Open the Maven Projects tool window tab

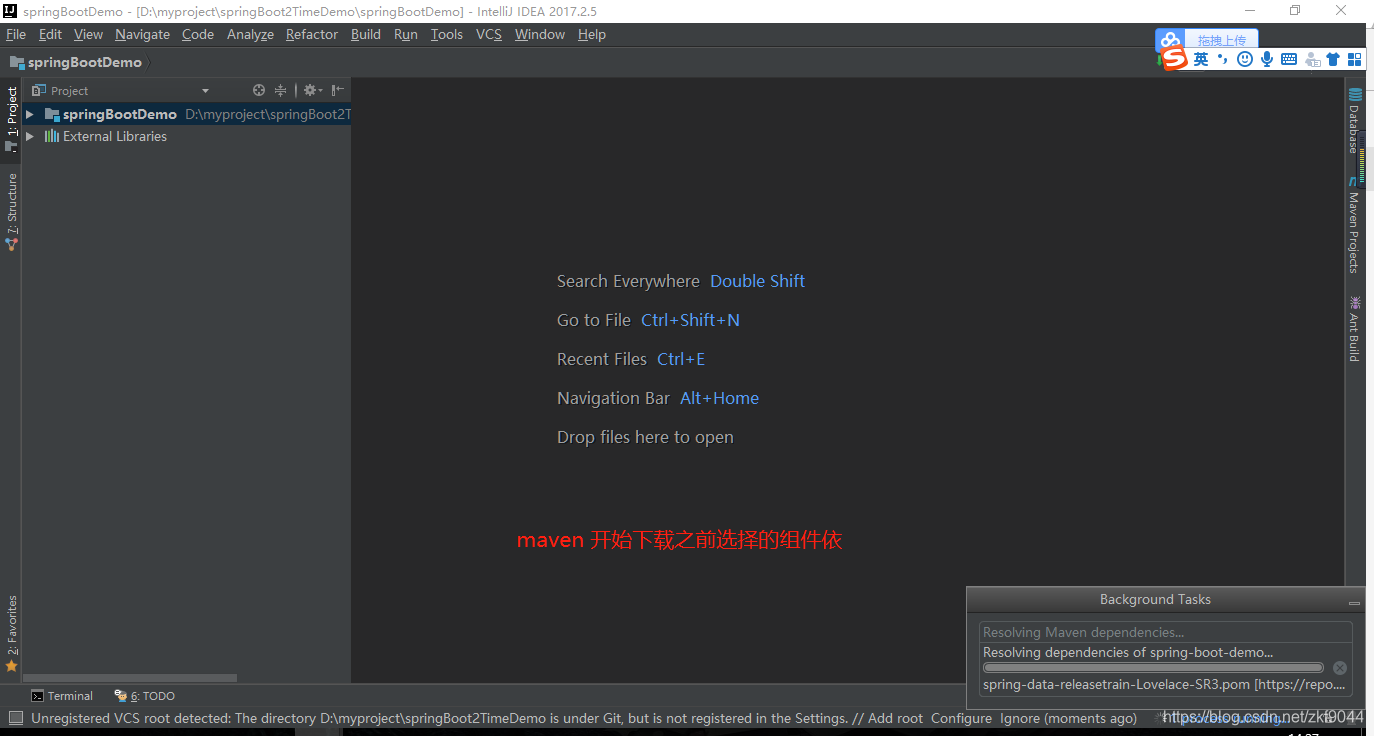[1355, 226]
